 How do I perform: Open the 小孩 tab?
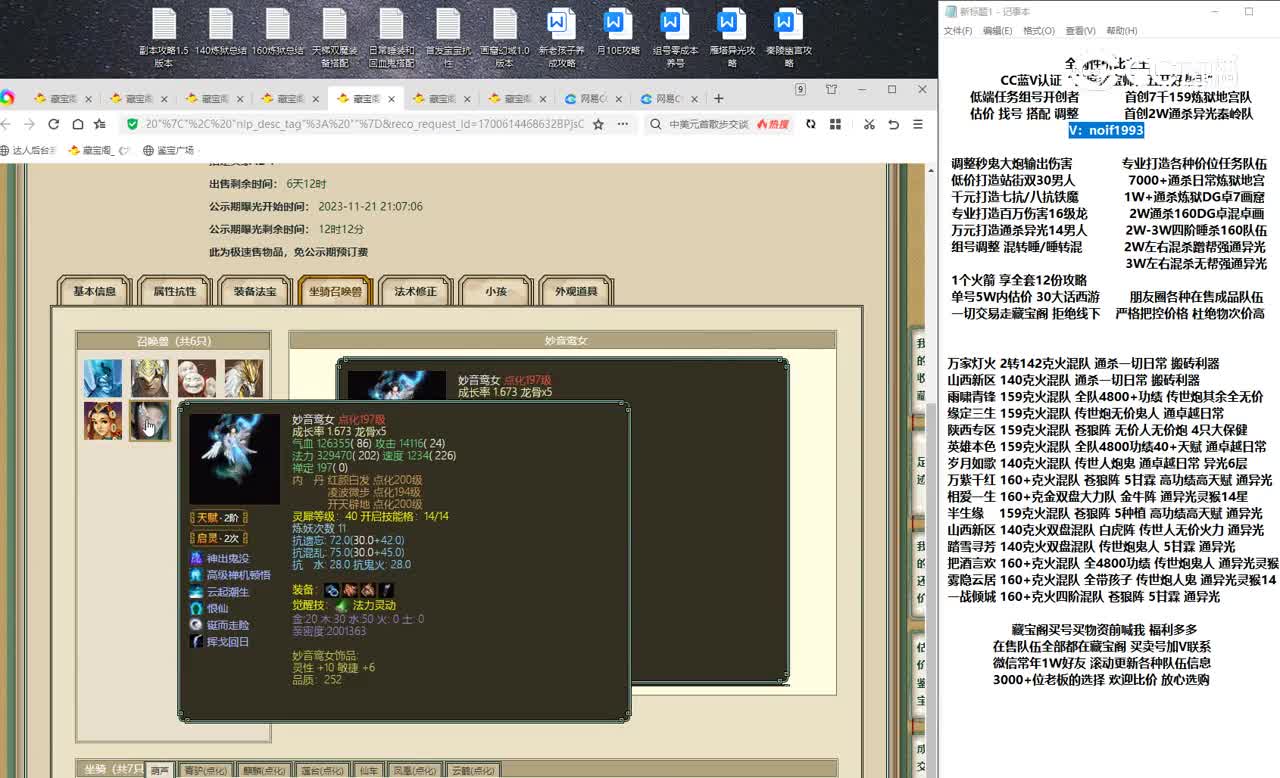496,291
